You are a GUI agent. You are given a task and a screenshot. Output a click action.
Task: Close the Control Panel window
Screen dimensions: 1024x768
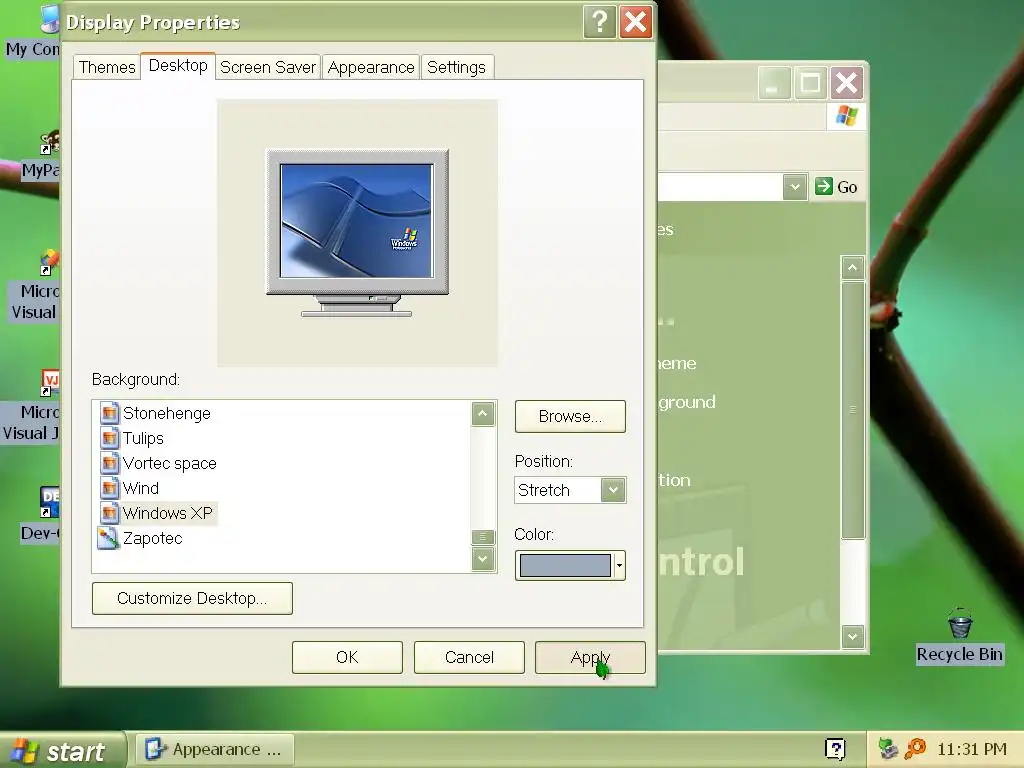coord(846,83)
